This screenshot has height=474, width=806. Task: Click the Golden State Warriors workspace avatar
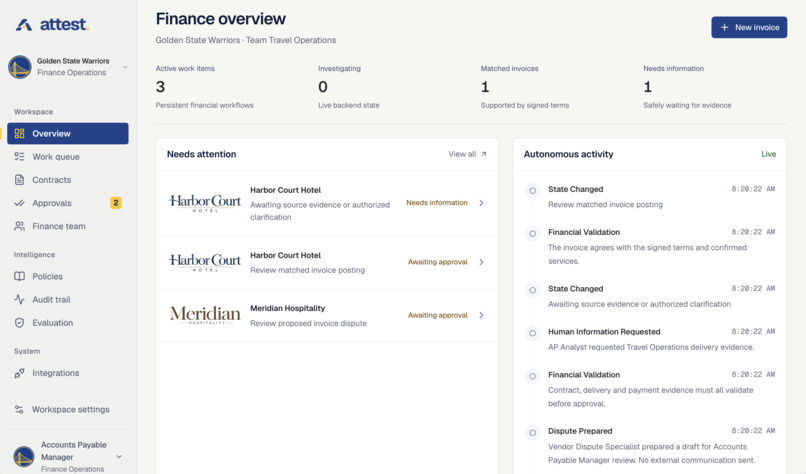click(20, 67)
